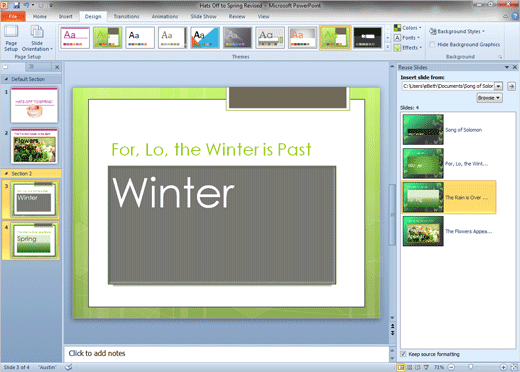This screenshot has height=372, width=520.
Task: Open Background Styles dropdown
Action: 457,31
